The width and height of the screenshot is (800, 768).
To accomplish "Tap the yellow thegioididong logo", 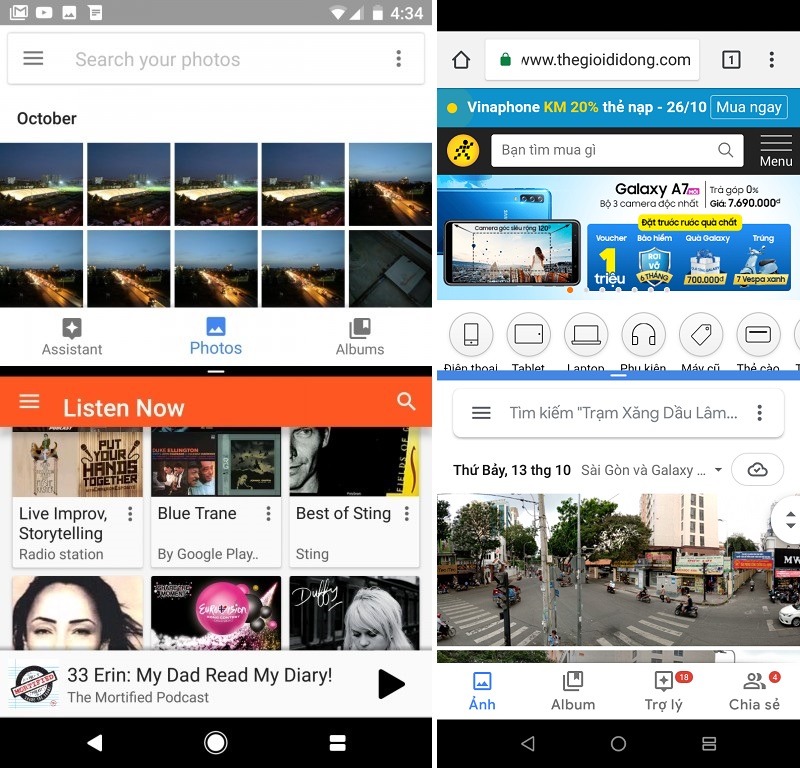I will pos(463,151).
